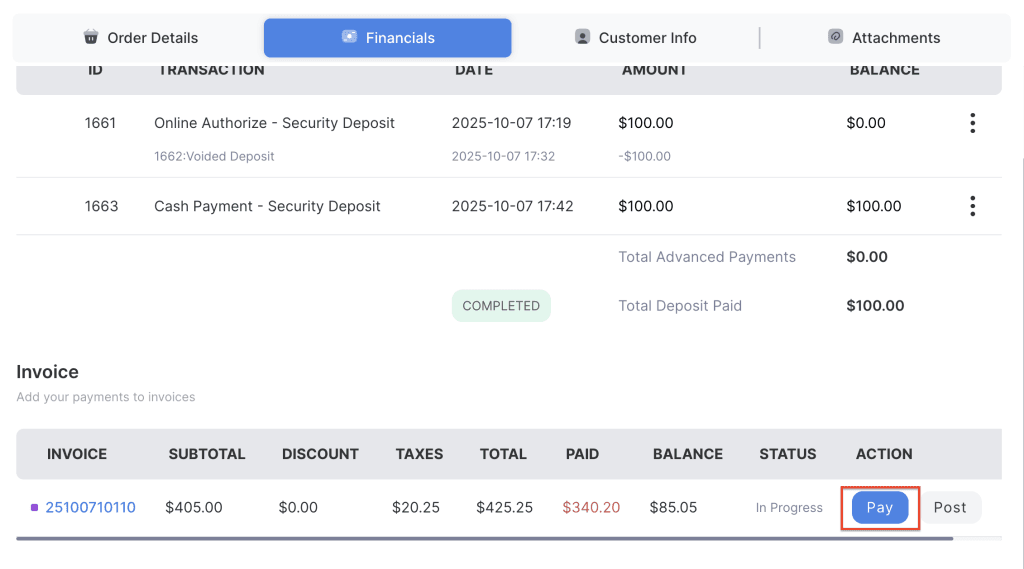Viewport: 1024px width, 569px height.
Task: Click purple square marker beside invoice number
Action: pyautogui.click(x=35, y=508)
